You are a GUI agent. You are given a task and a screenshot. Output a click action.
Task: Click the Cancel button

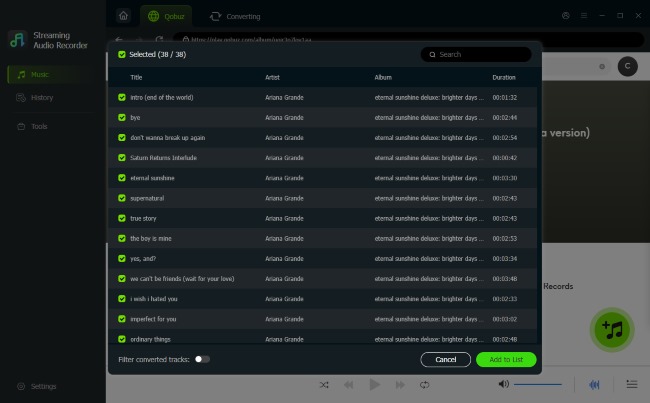pyautogui.click(x=446, y=359)
